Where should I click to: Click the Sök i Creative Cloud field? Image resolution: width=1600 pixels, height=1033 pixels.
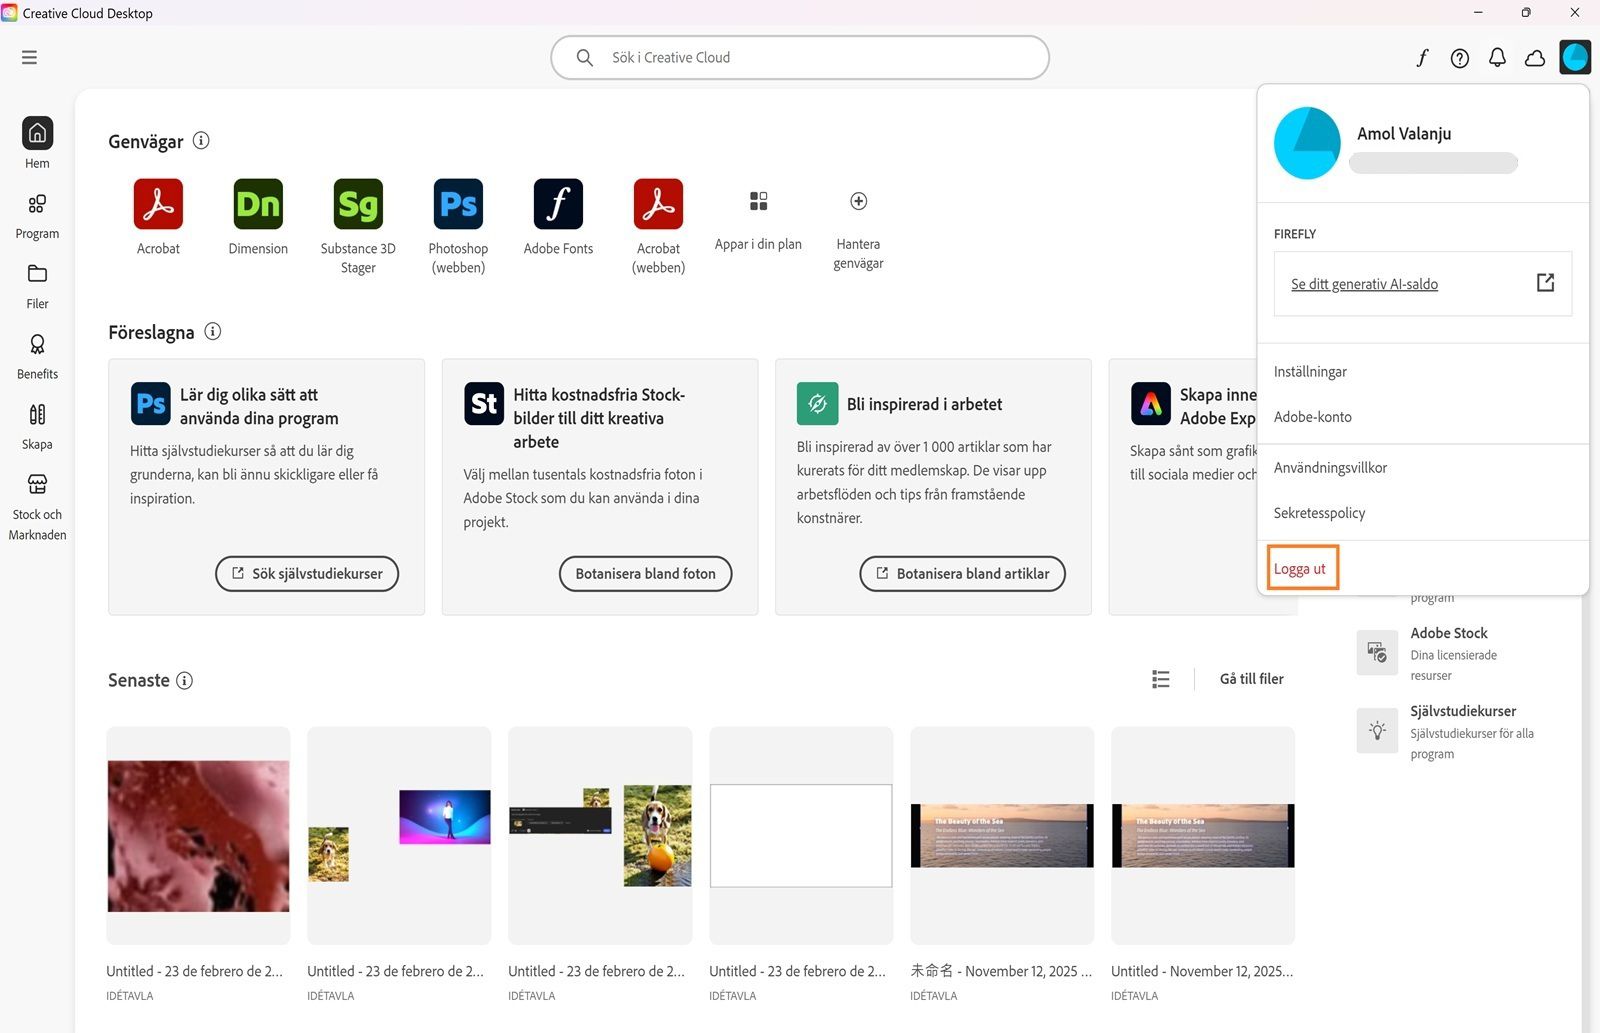tap(800, 57)
